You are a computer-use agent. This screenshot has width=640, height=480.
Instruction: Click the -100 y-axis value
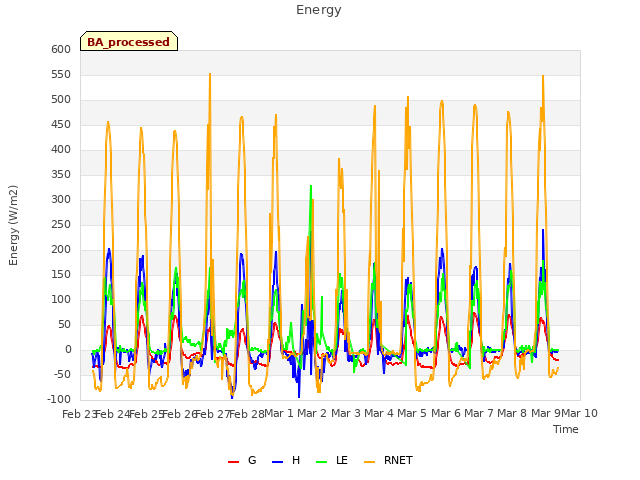(59, 399)
